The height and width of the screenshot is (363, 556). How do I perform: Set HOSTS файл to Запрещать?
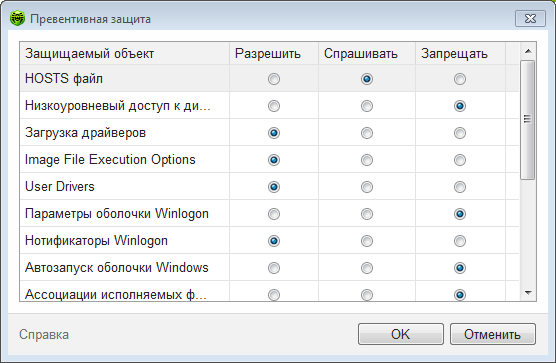pyautogui.click(x=460, y=79)
